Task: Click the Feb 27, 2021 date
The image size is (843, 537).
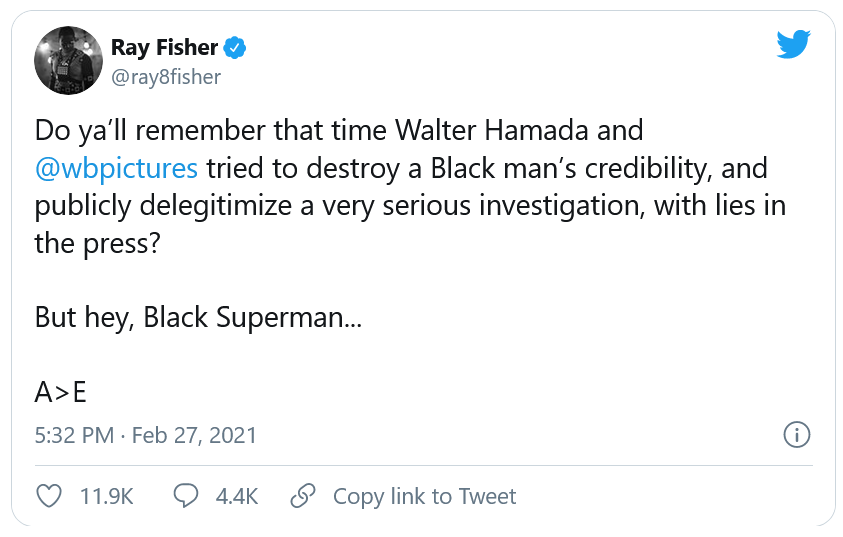Action: [194, 435]
